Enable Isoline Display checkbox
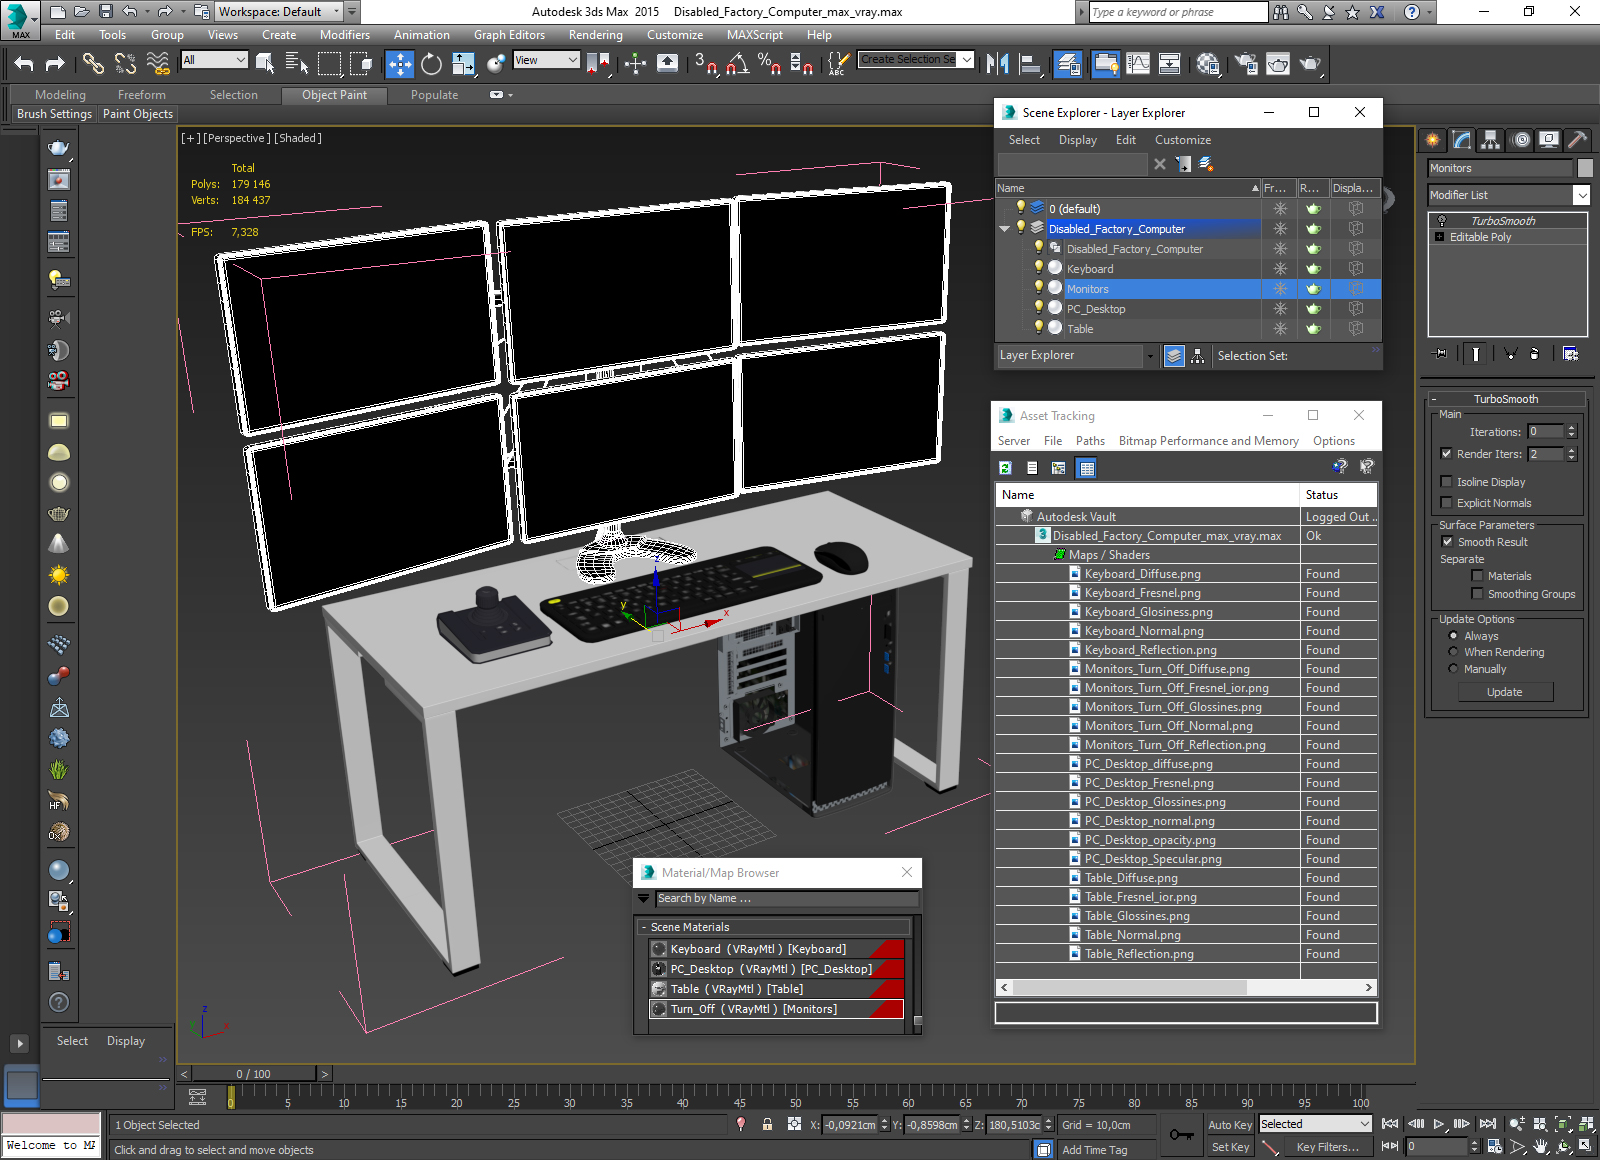This screenshot has height=1160, width=1600. [1446, 482]
